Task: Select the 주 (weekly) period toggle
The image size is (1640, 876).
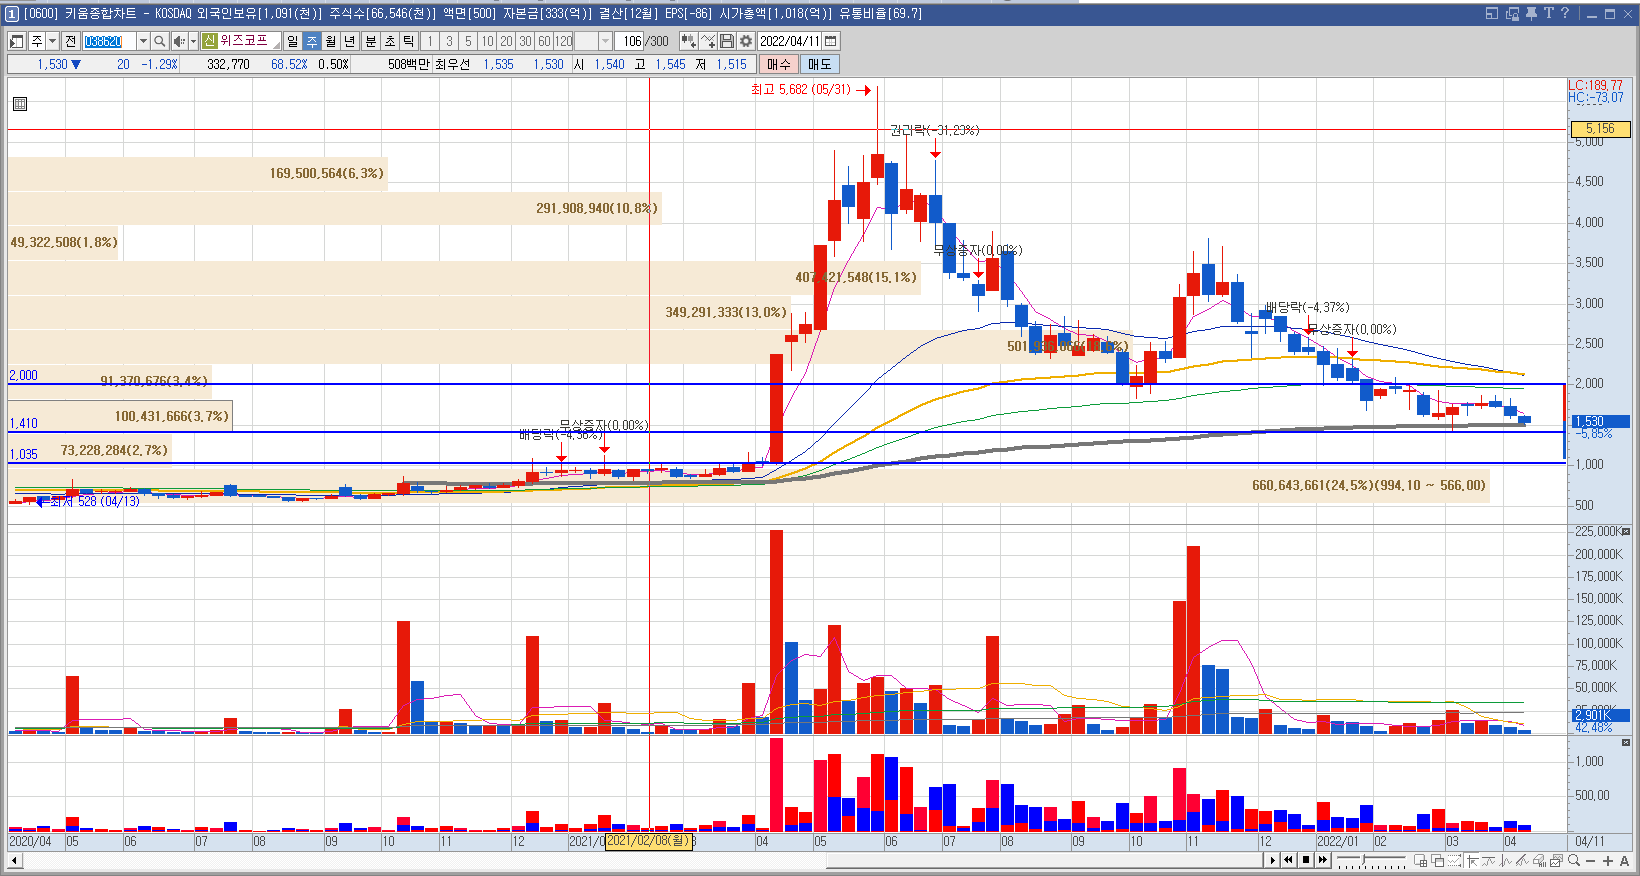Action: [x=312, y=41]
